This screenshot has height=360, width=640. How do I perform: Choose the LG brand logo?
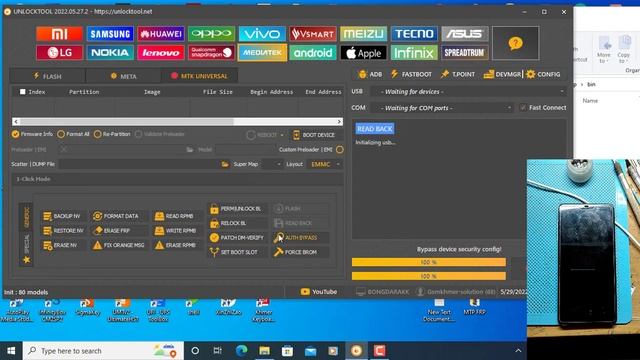pos(59,53)
